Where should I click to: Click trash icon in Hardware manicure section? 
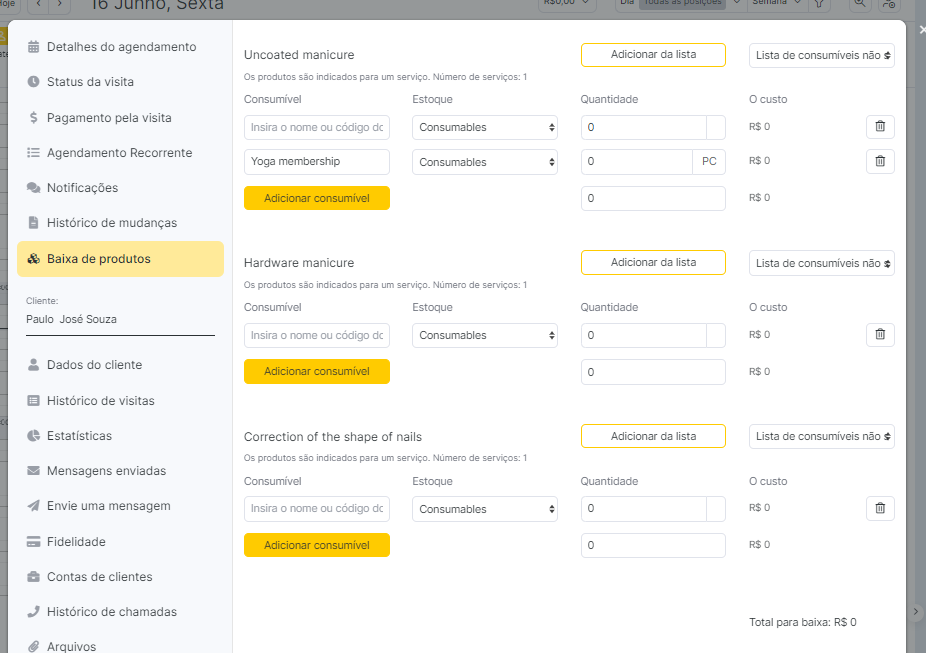880,335
